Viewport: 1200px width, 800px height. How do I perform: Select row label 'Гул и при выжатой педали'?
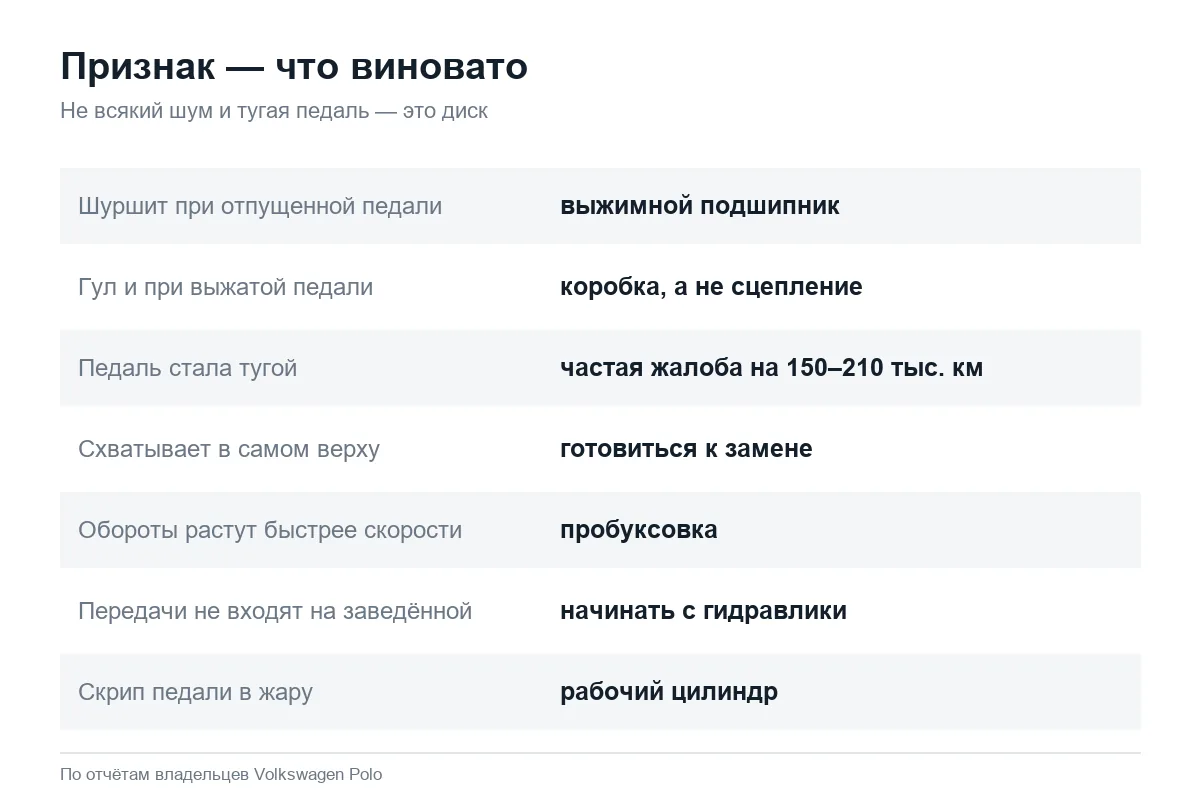pyautogui.click(x=226, y=287)
